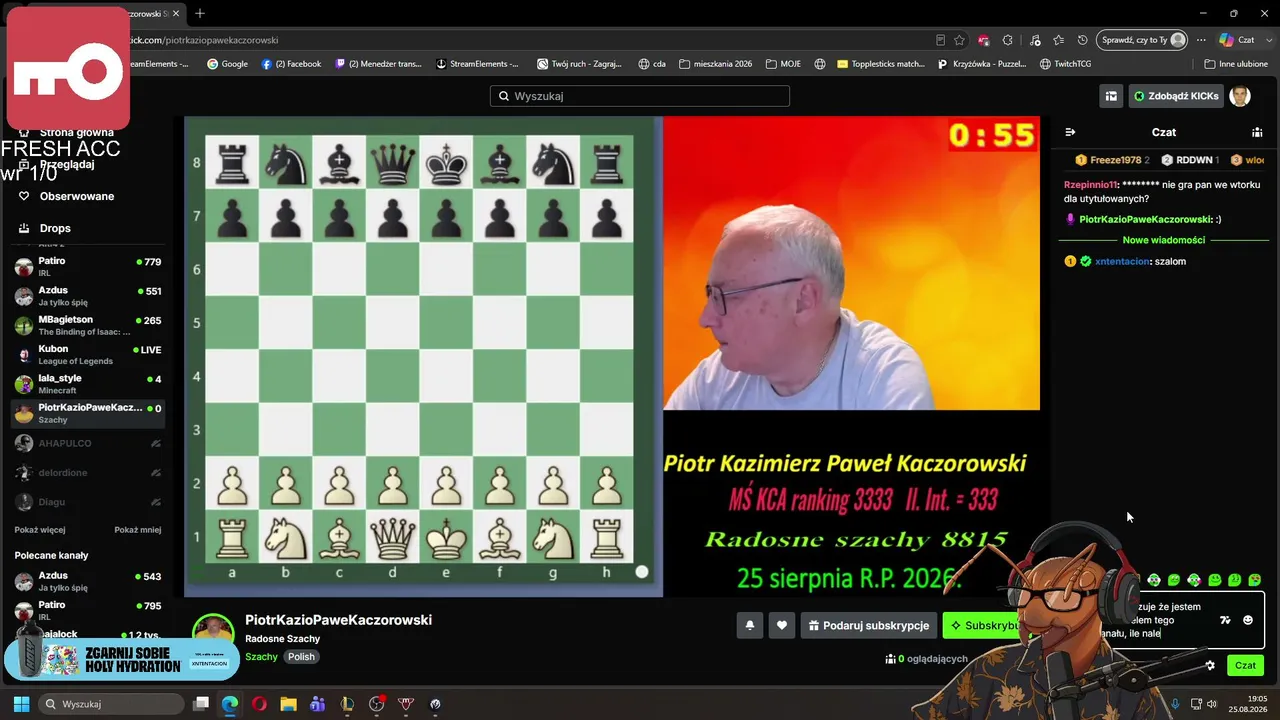Open Patiro IRL channel with 779 viewers
1280x720 pixels.
pyautogui.click(x=88, y=266)
